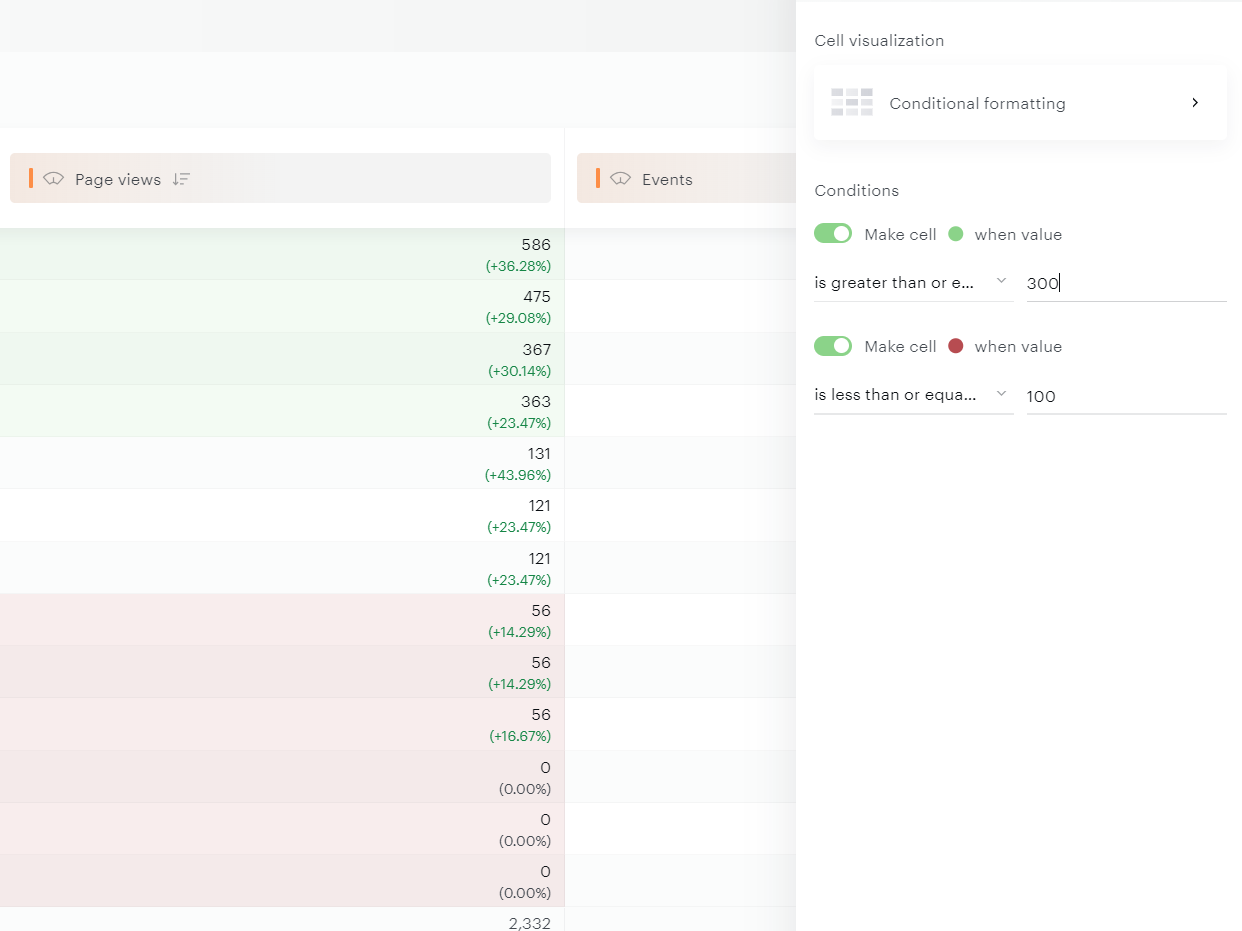Click the threshold field containing 300

[x=1125, y=283]
